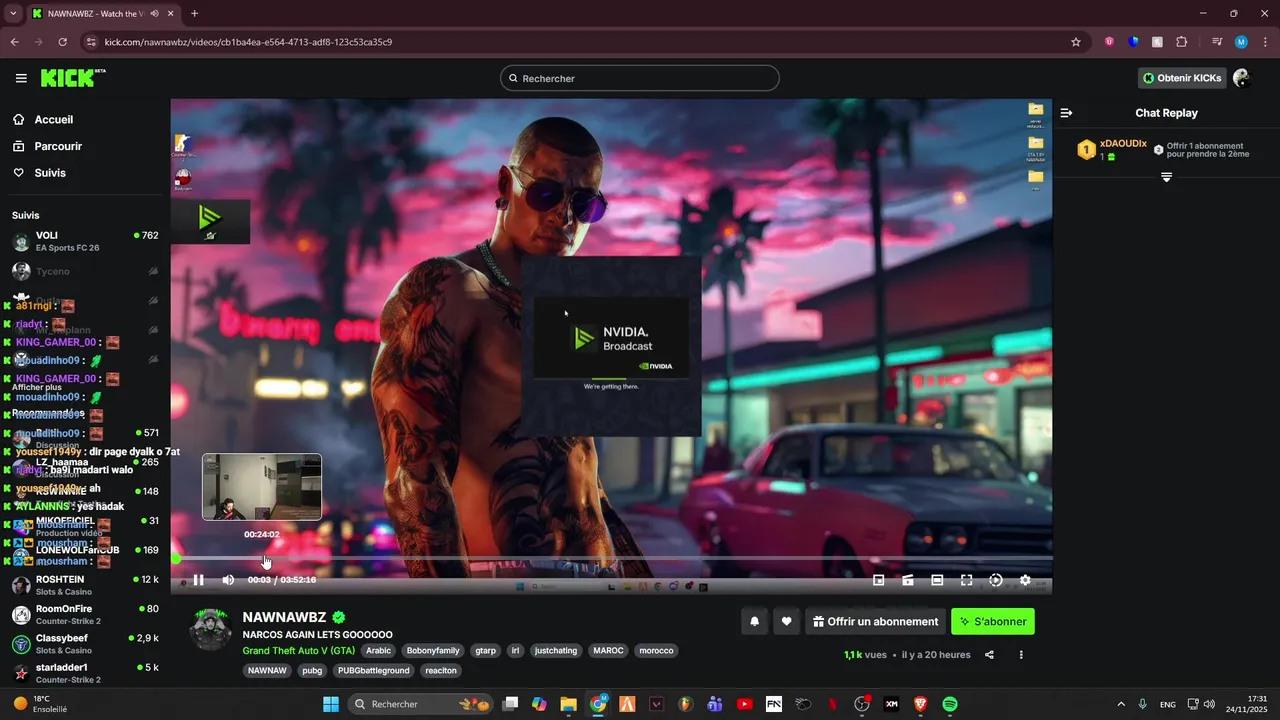Toggle the notification bell for NAWNAWBZ

click(755, 621)
